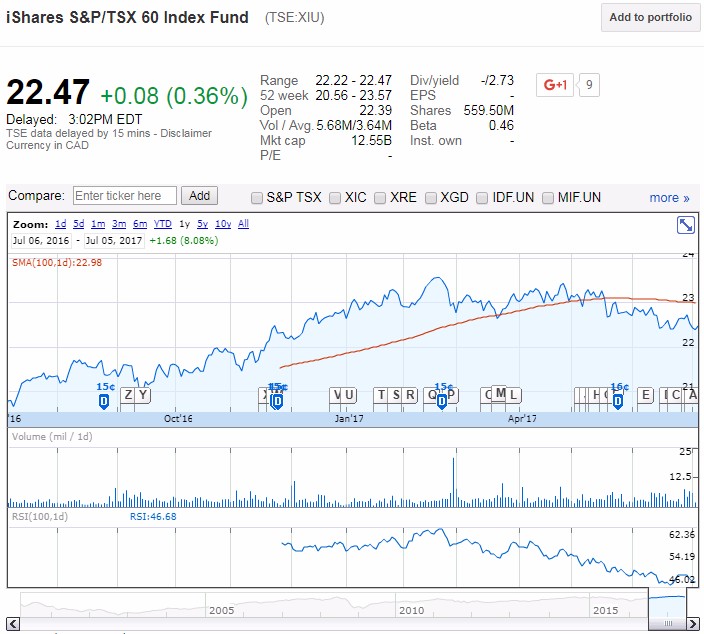
Task: Open news flag Z on chart
Action: [128, 395]
